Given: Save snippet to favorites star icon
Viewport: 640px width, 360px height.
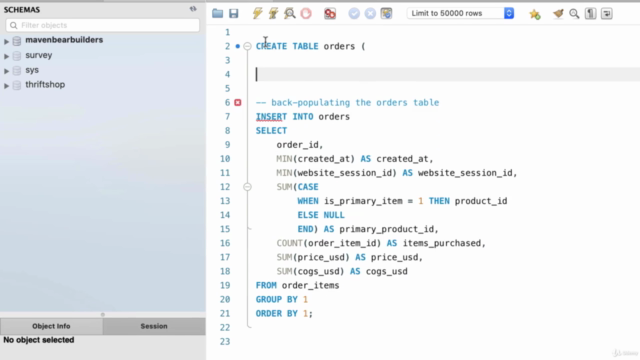Looking at the screenshot, I should click(x=535, y=14).
